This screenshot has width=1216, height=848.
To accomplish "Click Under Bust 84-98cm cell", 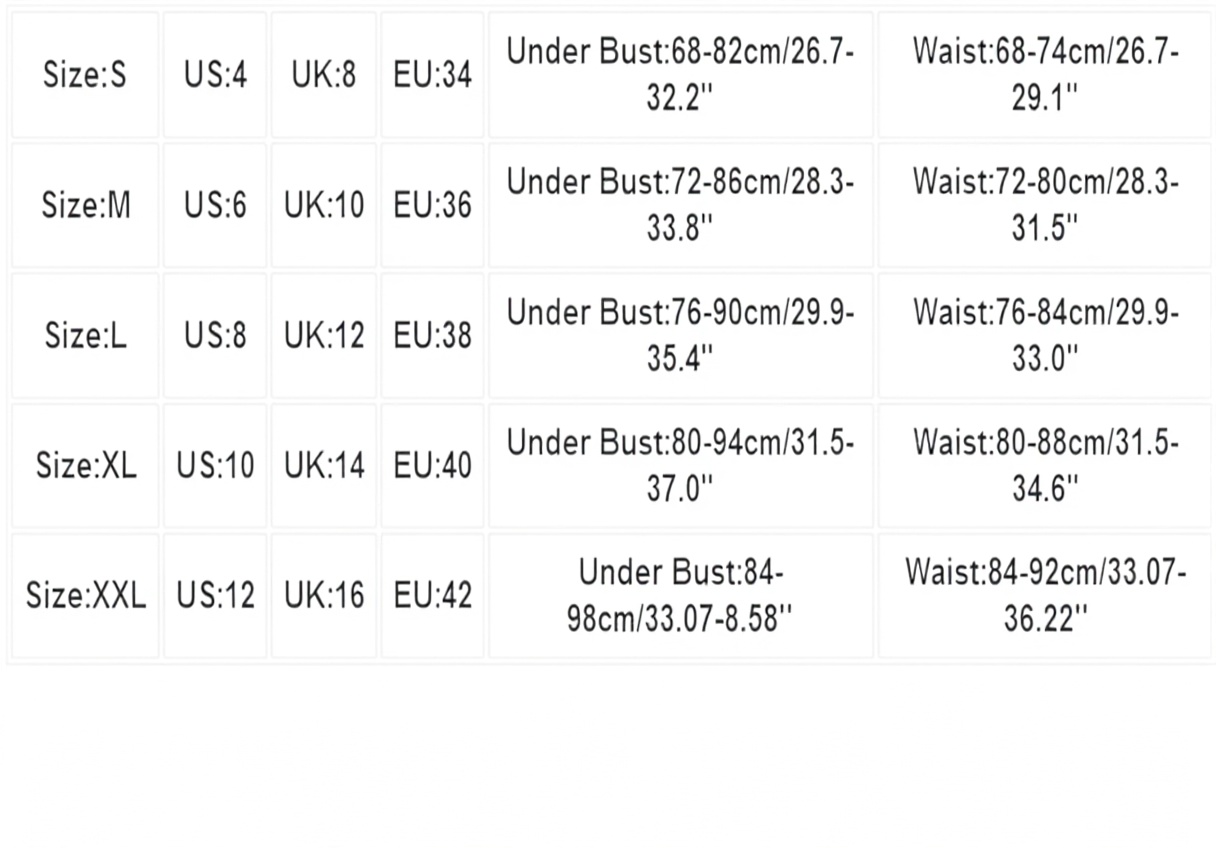I will point(680,595).
